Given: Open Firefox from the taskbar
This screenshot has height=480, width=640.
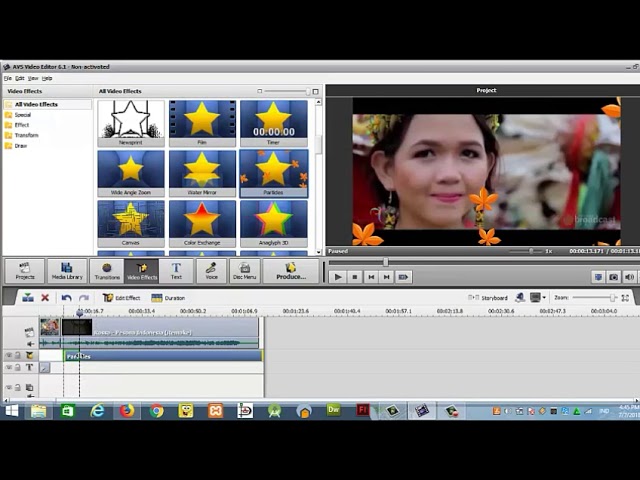Looking at the screenshot, I should [x=127, y=411].
